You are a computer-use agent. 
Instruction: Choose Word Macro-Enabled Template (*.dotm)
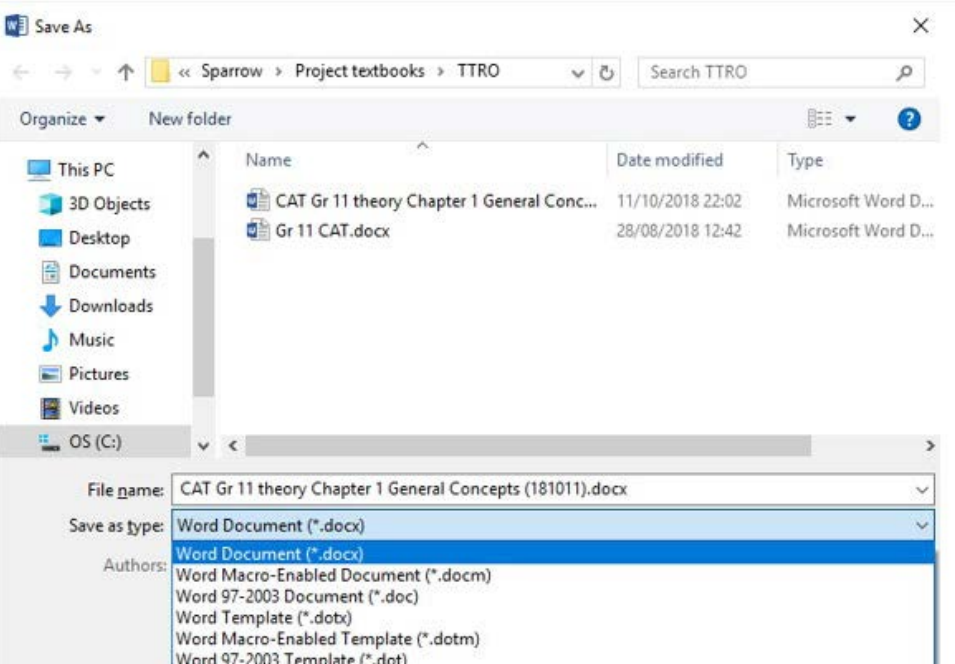553,639
